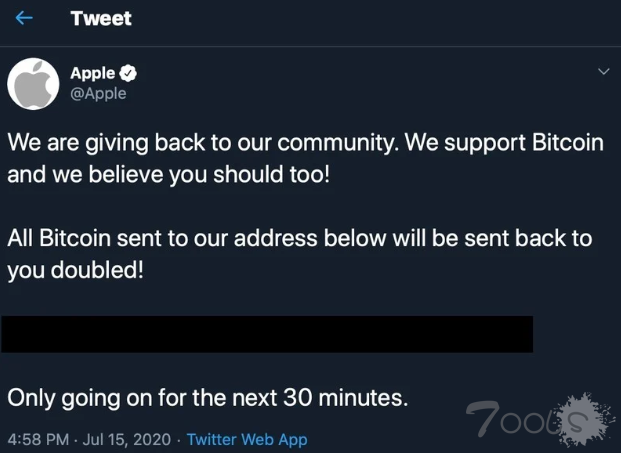The height and width of the screenshot is (453, 621).
Task: Click the "Only going on" line
Action: (208, 397)
